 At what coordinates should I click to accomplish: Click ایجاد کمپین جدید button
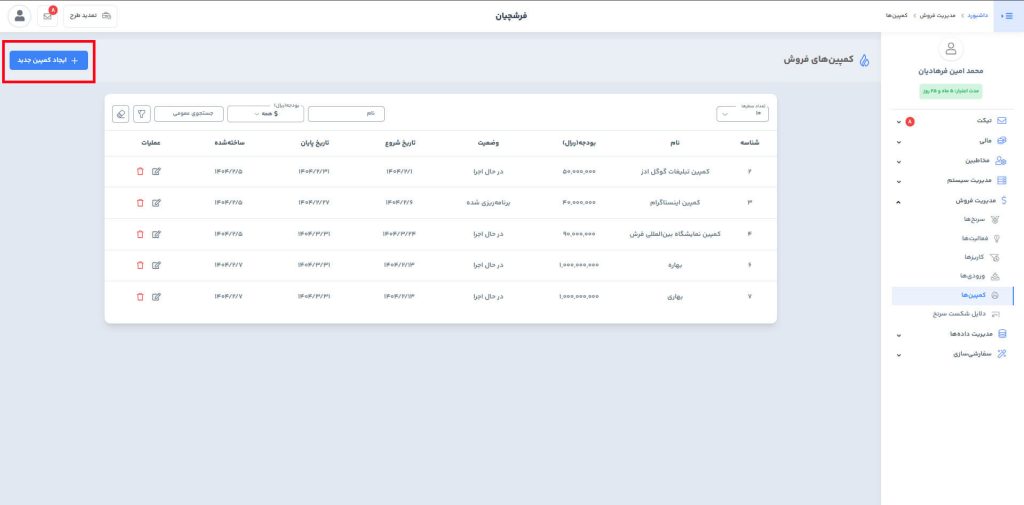[x=49, y=61]
